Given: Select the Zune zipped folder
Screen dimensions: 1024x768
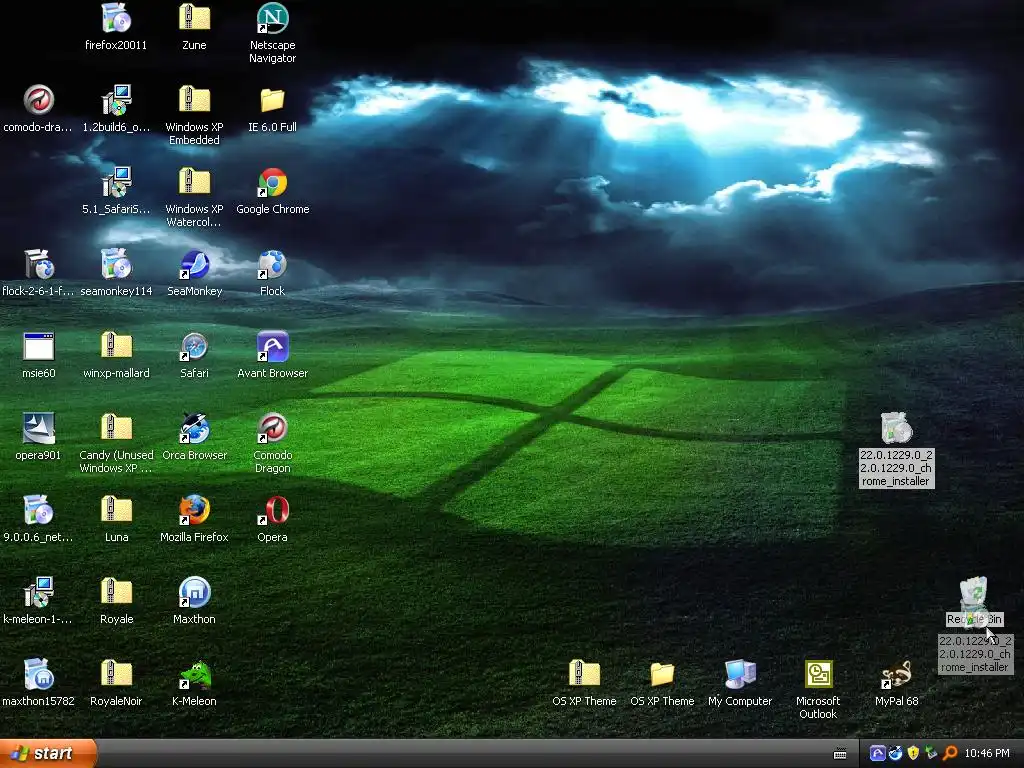Looking at the screenshot, I should click(194, 19).
